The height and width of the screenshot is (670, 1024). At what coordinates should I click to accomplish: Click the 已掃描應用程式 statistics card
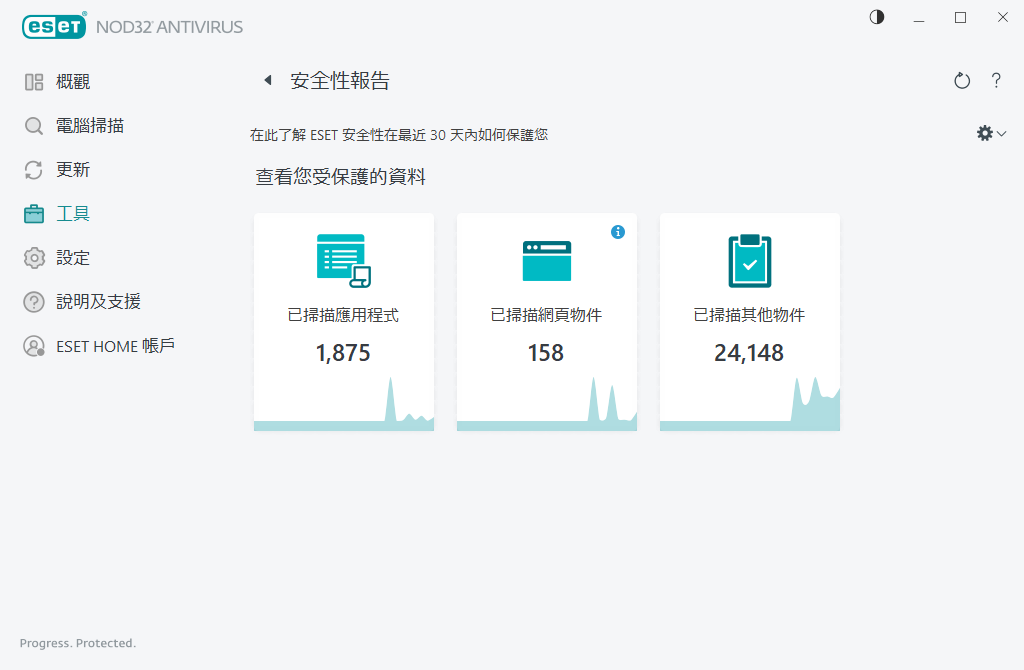[x=343, y=320]
